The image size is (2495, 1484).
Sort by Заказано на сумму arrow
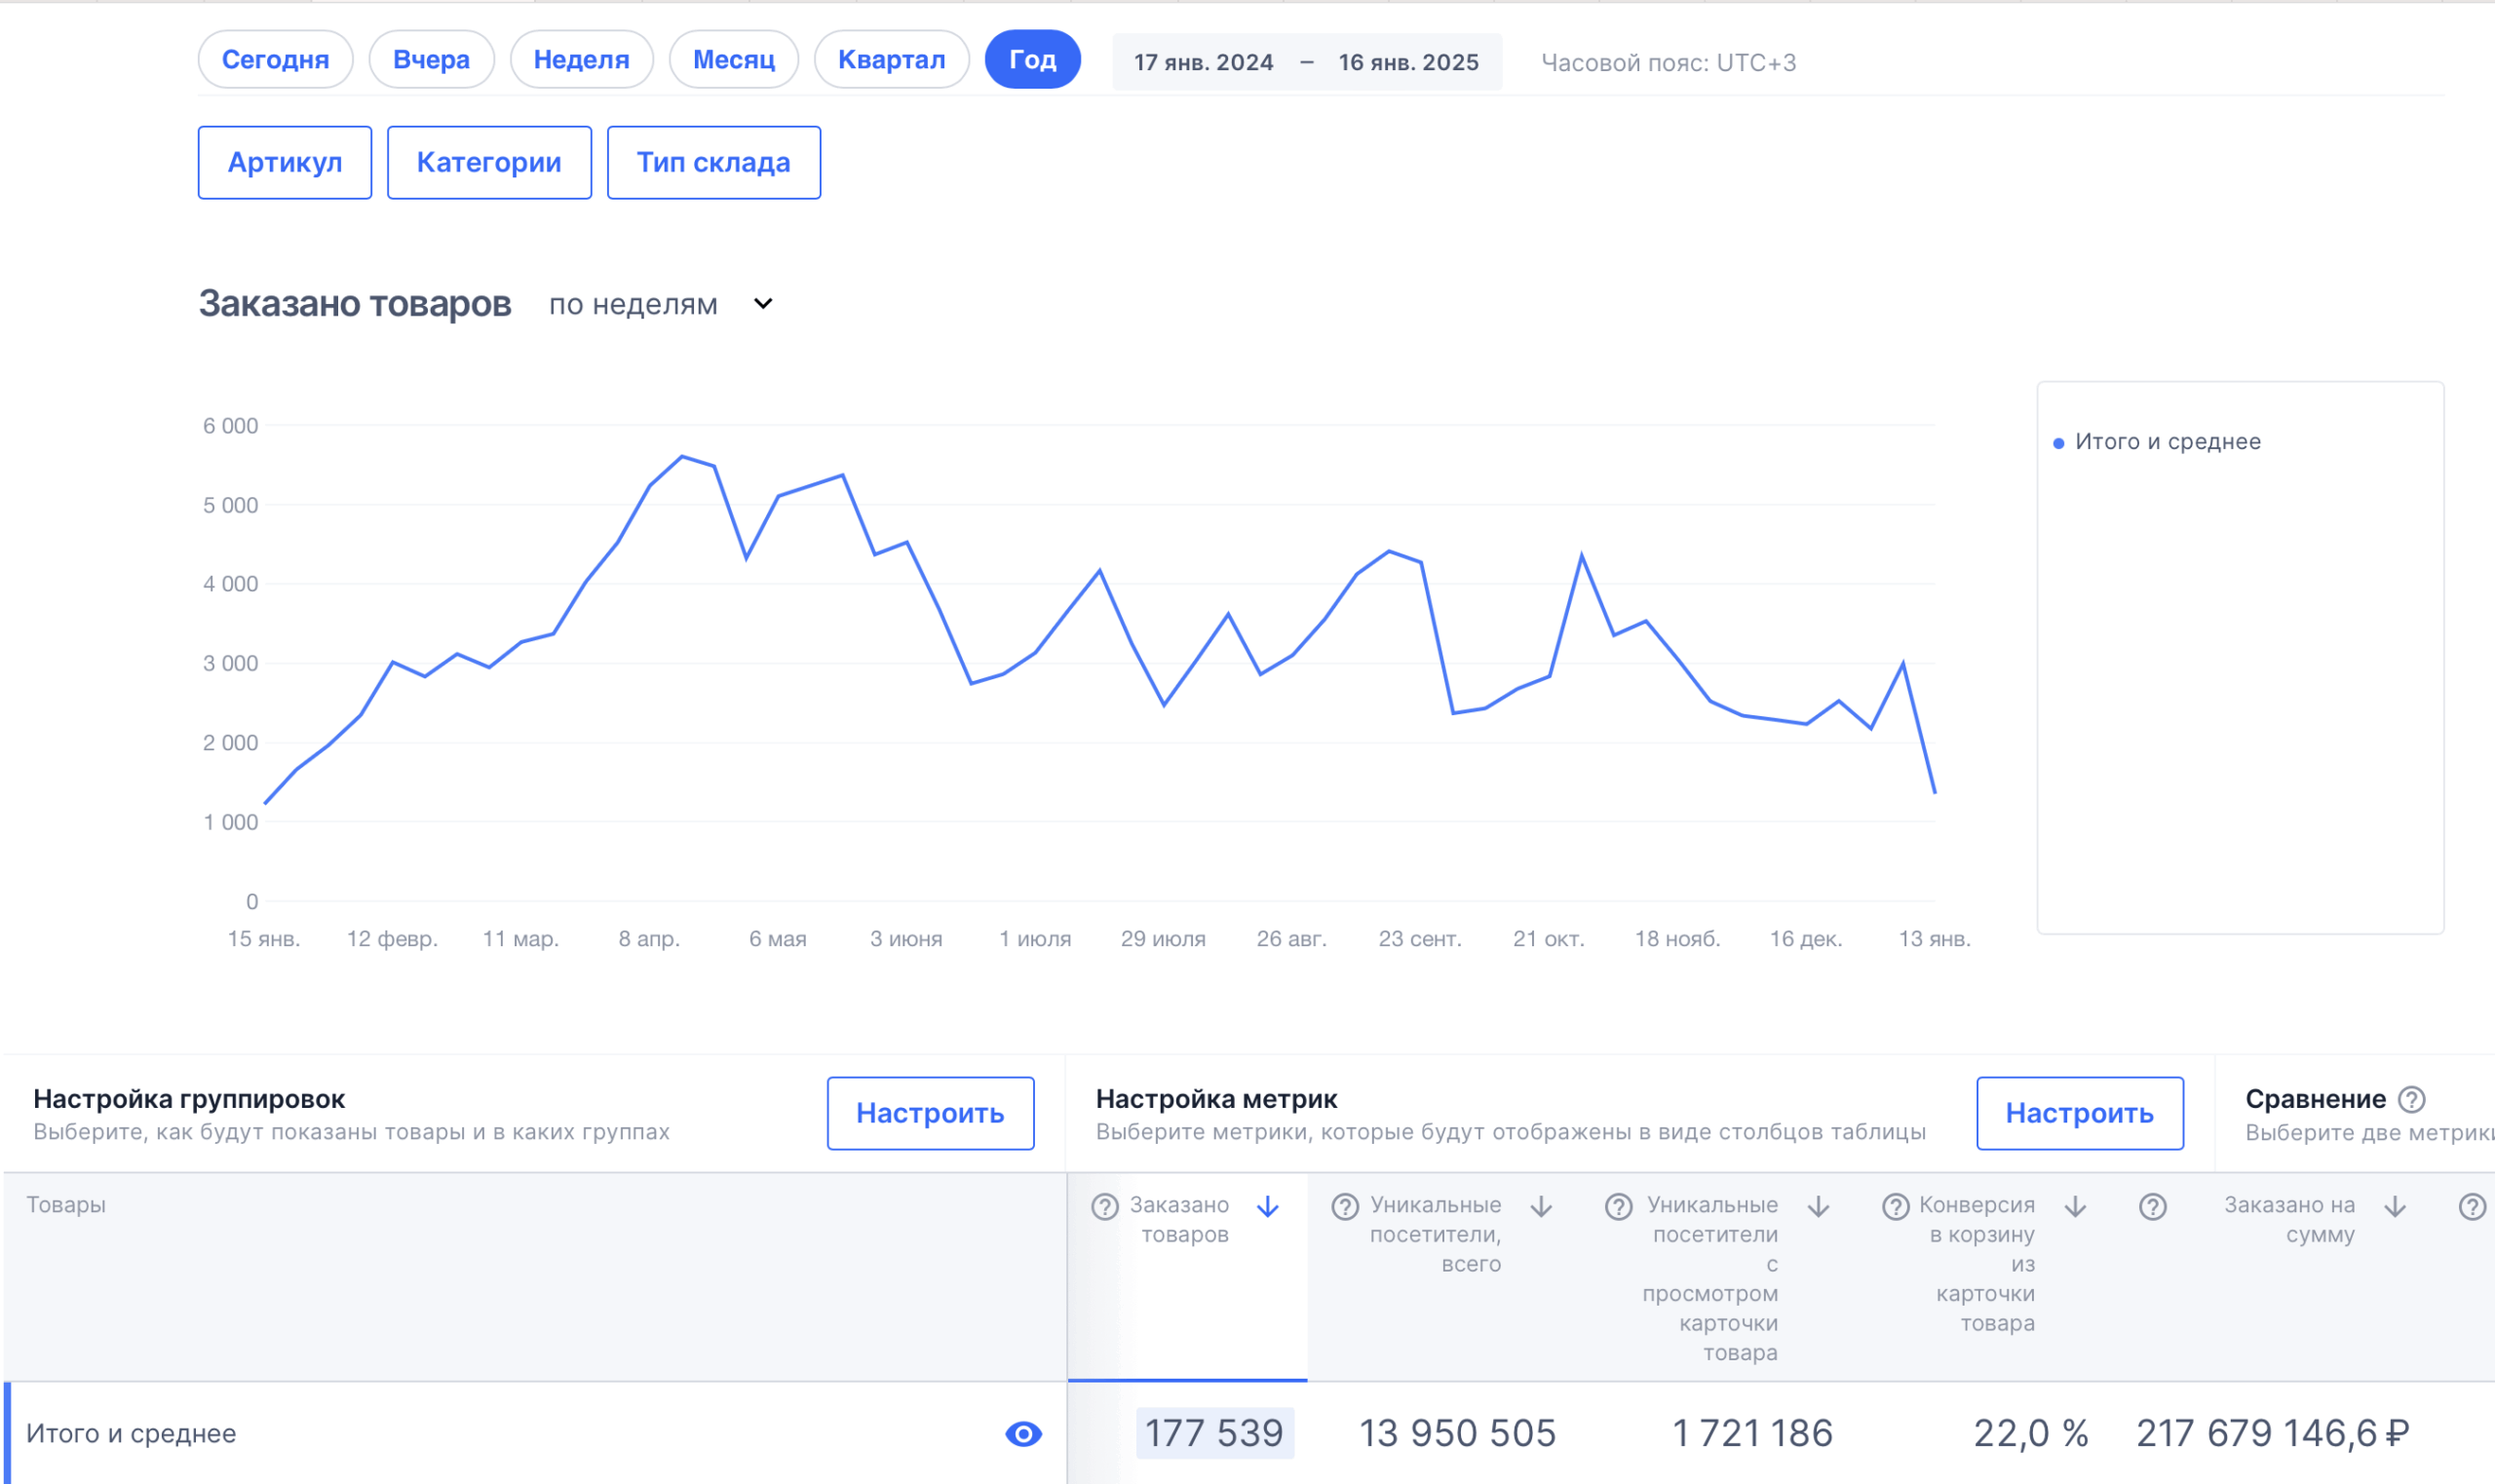point(2394,1206)
